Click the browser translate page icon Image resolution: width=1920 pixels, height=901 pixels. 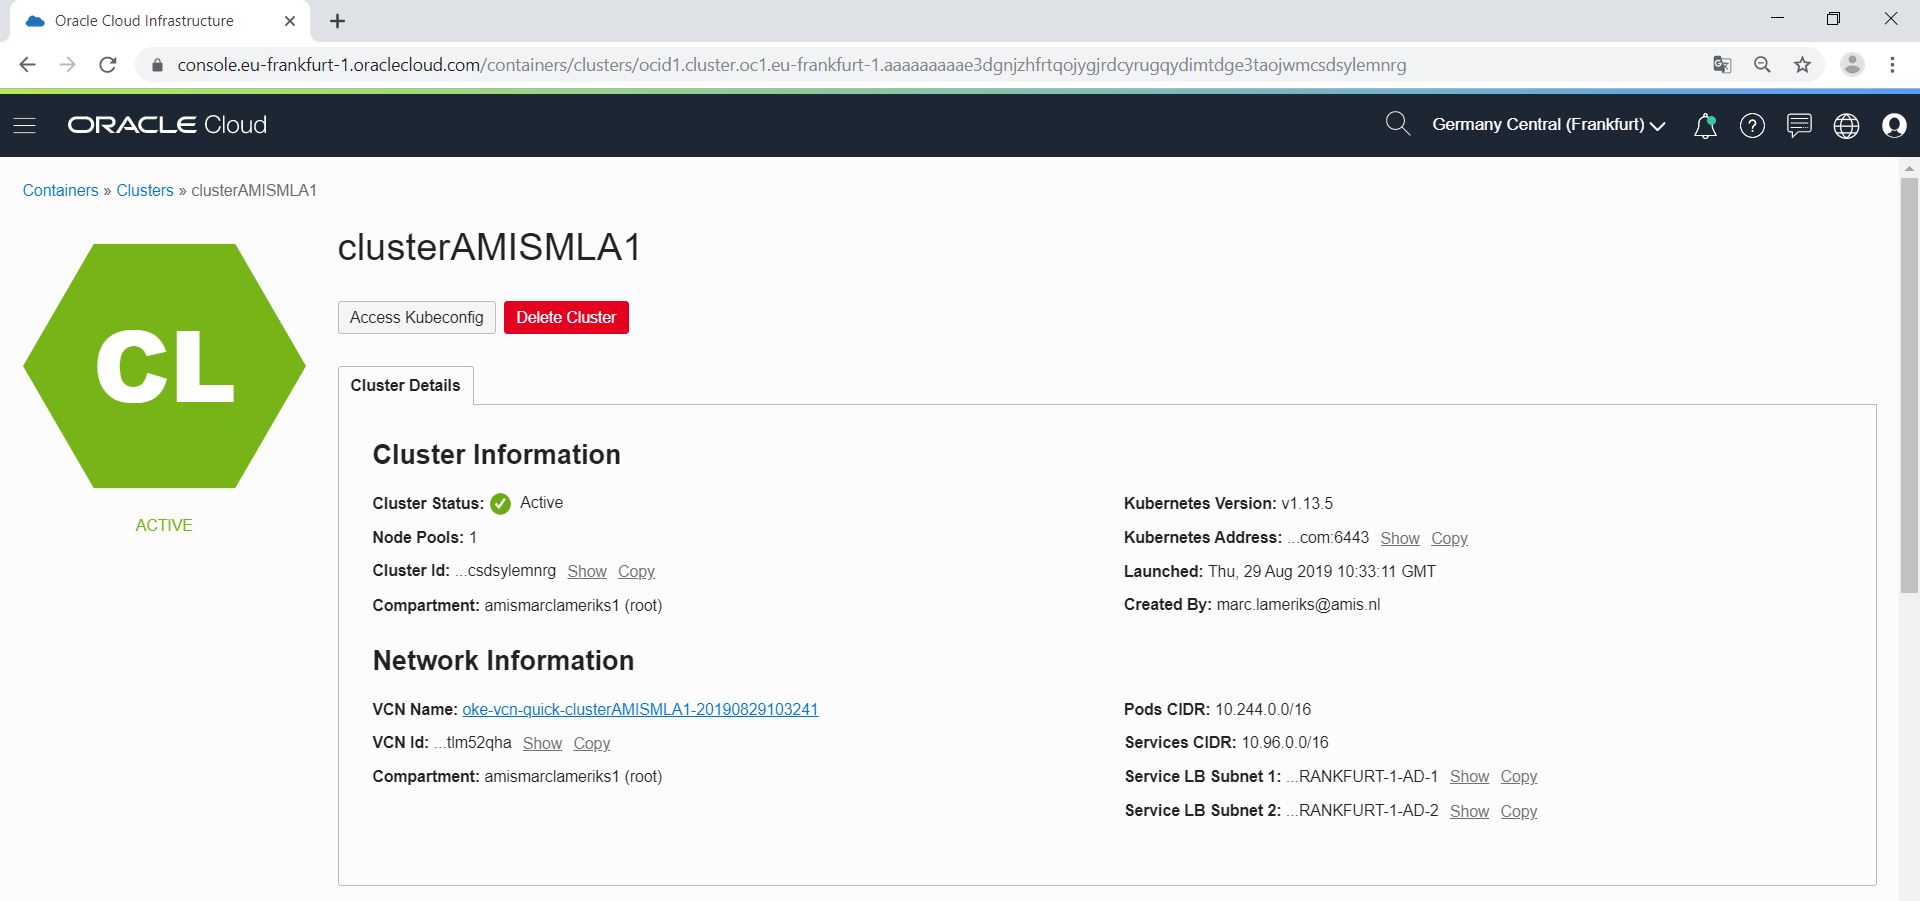point(1722,65)
